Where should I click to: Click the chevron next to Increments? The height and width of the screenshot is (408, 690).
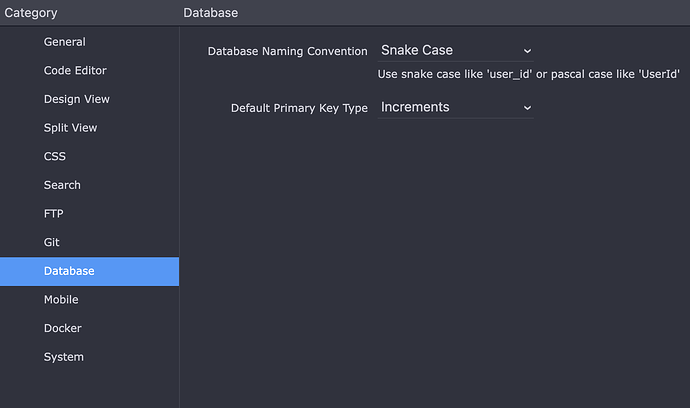[527, 108]
